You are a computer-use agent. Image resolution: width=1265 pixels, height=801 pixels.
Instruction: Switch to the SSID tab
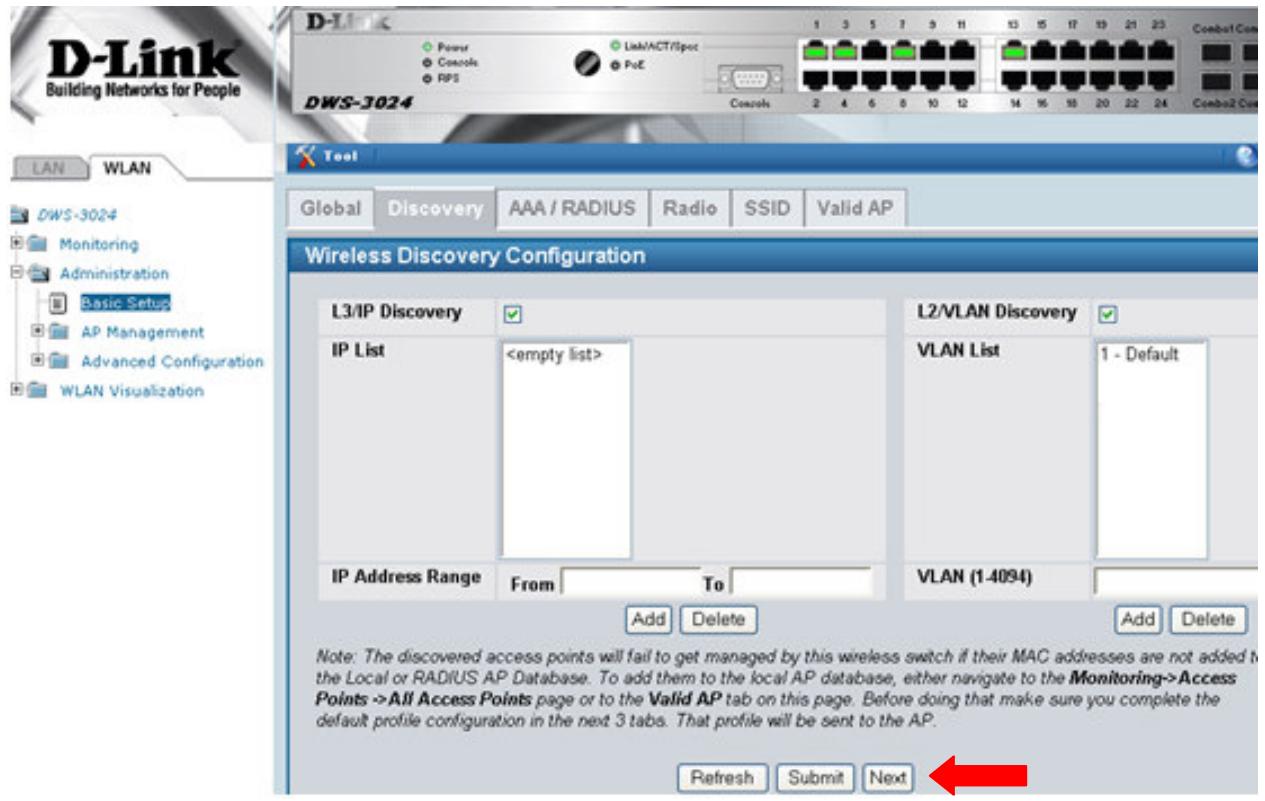(x=767, y=209)
